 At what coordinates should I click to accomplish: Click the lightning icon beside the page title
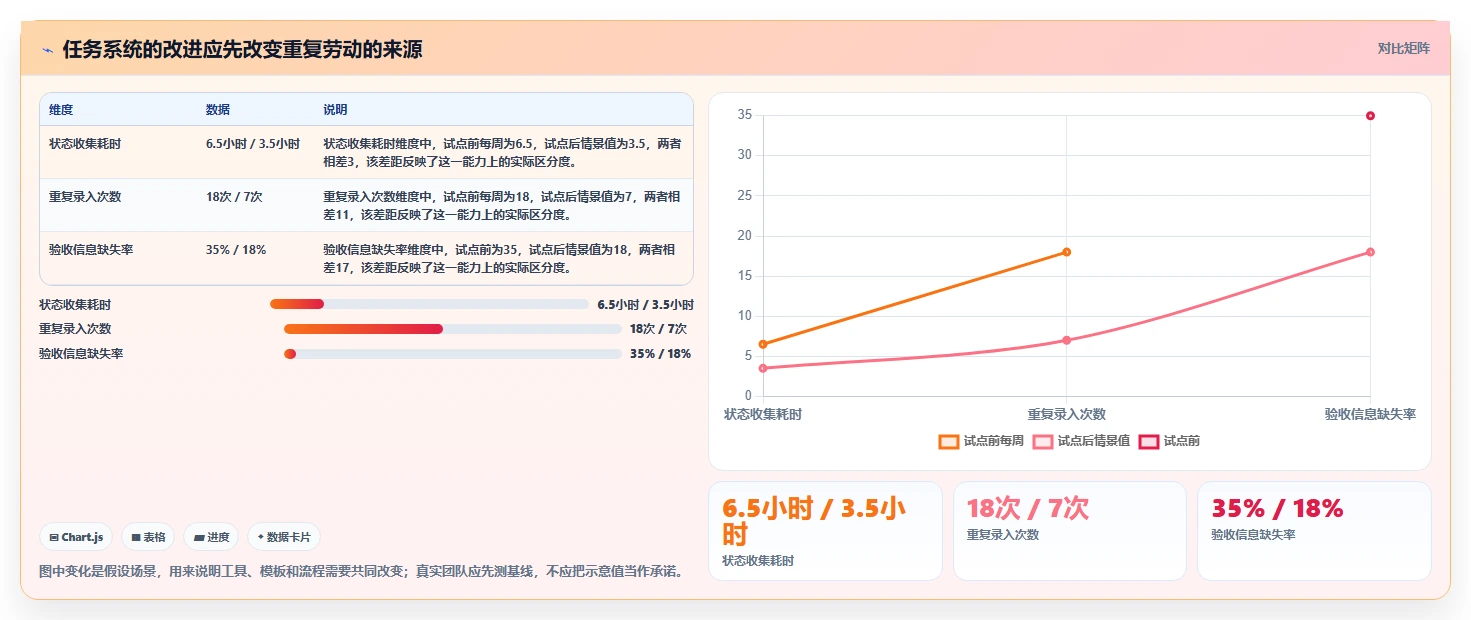(47, 49)
